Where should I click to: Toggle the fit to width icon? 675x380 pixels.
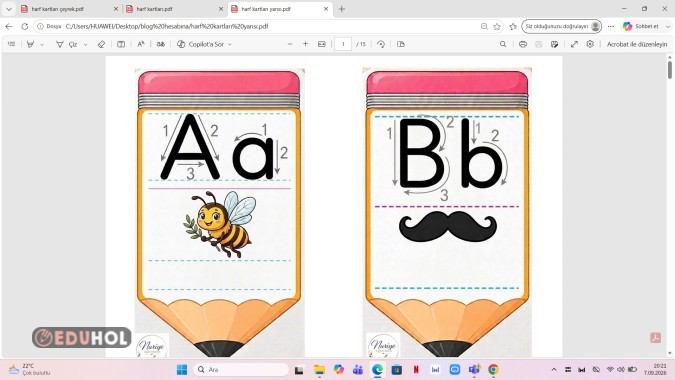click(322, 44)
